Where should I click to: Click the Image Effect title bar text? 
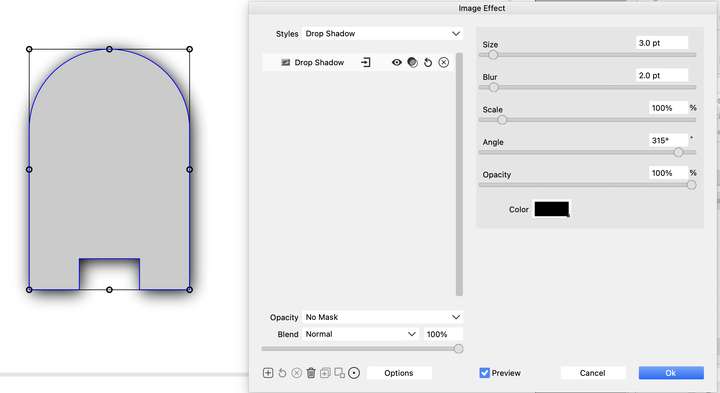482,8
